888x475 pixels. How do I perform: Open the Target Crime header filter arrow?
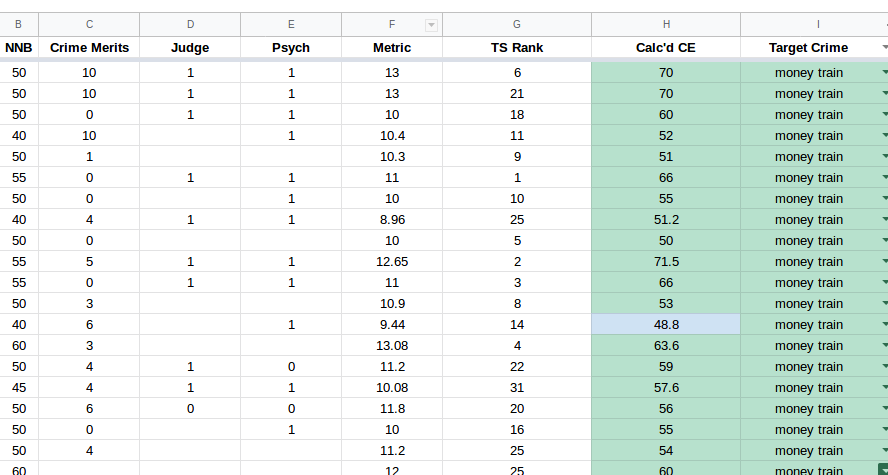coord(885,48)
